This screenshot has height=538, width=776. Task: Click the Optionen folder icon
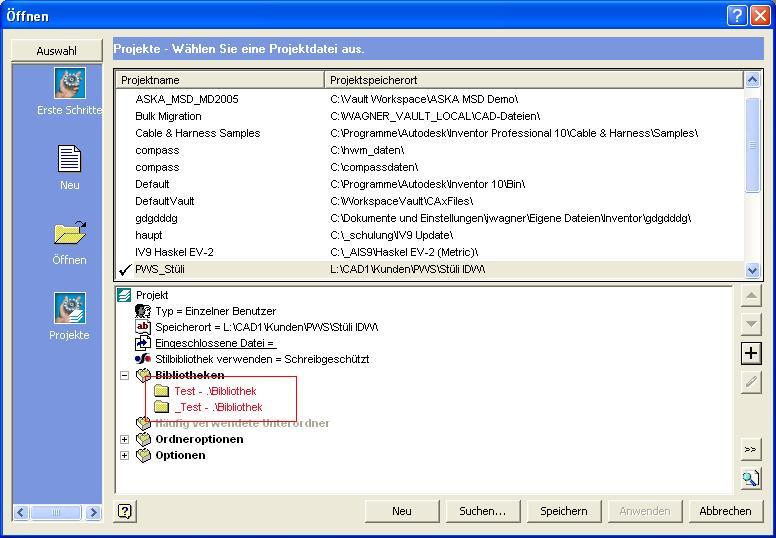point(144,455)
